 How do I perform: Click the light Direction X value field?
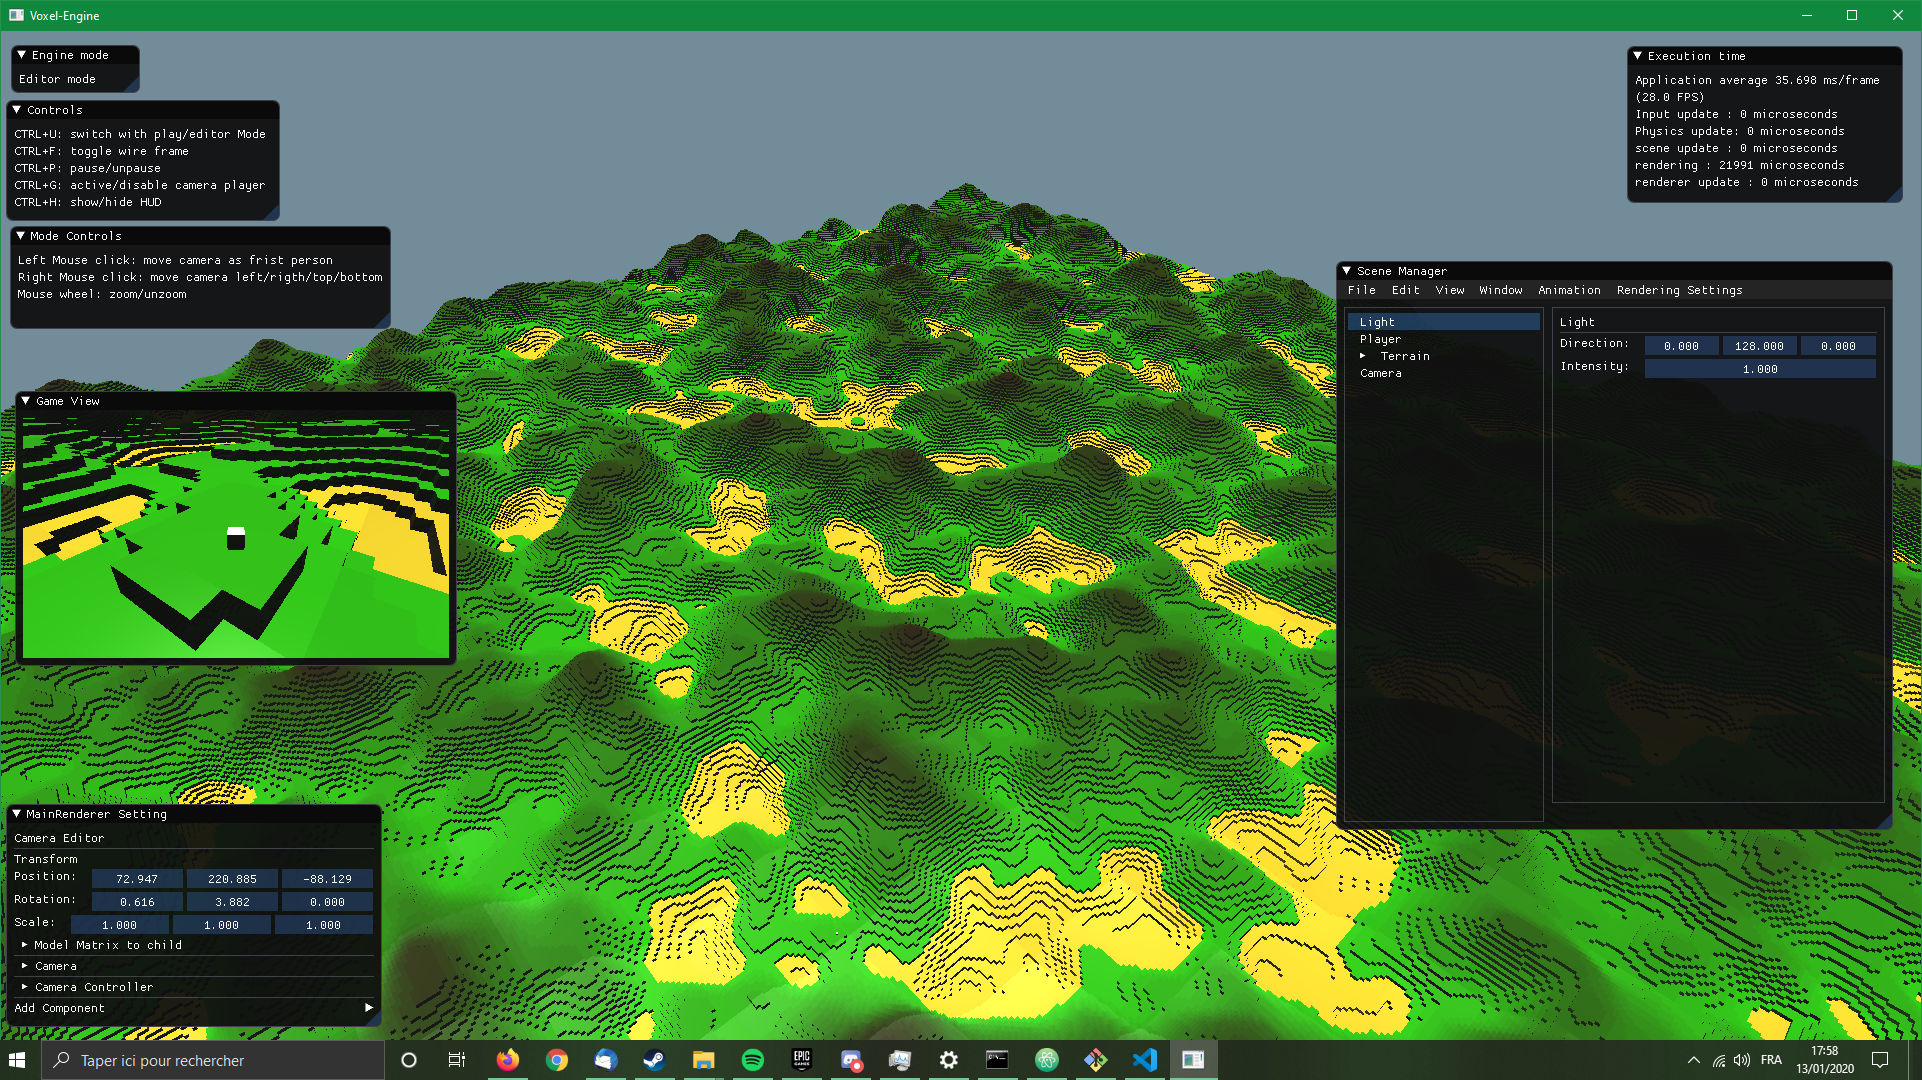point(1681,346)
